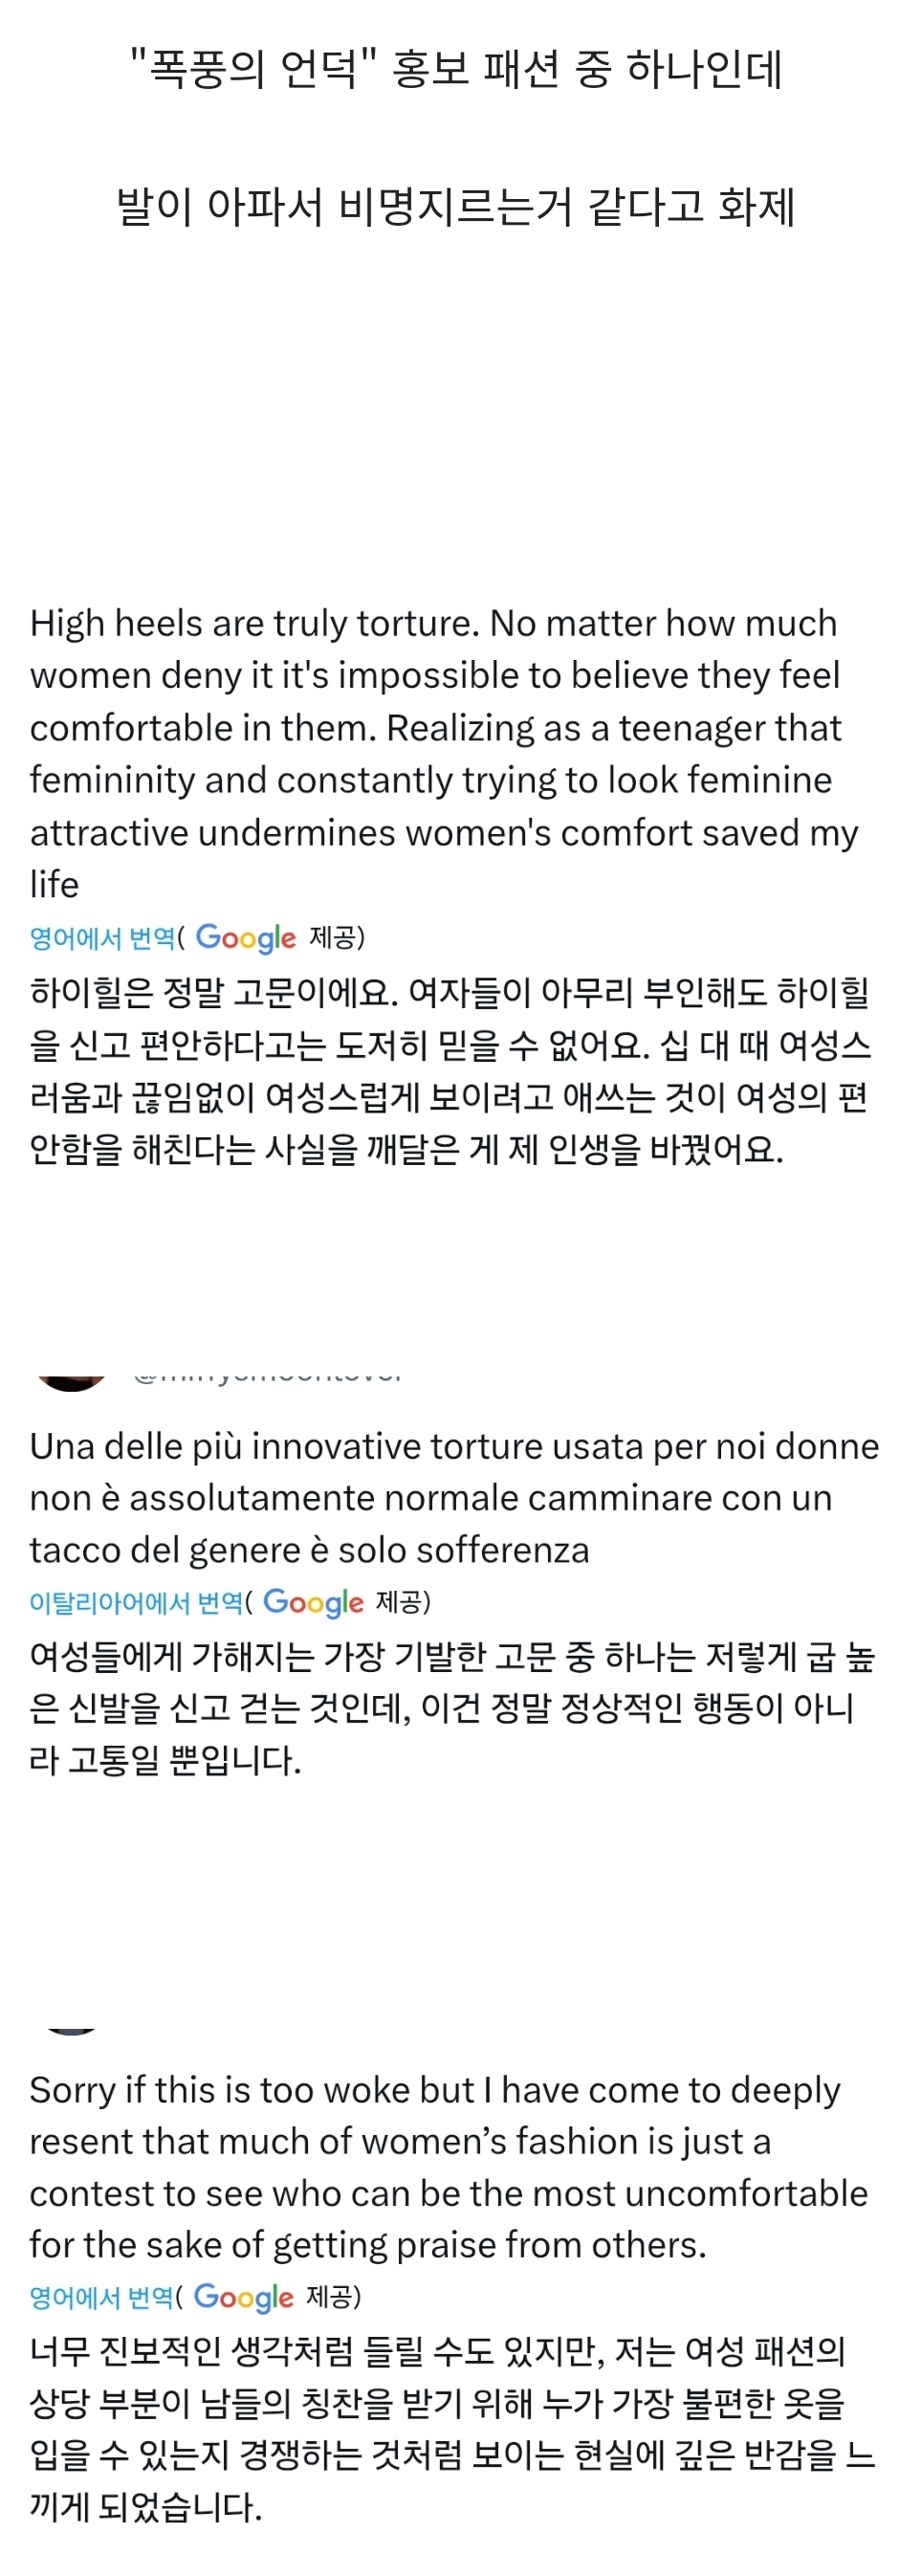Open the cropped avatar above the 'Sorry if this' tweet
The width and height of the screenshot is (921, 2576).
click(71, 2029)
